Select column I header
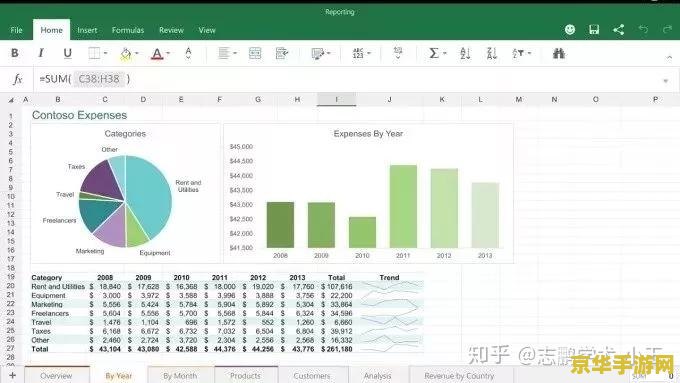This screenshot has height=383, width=680. pos(337,99)
